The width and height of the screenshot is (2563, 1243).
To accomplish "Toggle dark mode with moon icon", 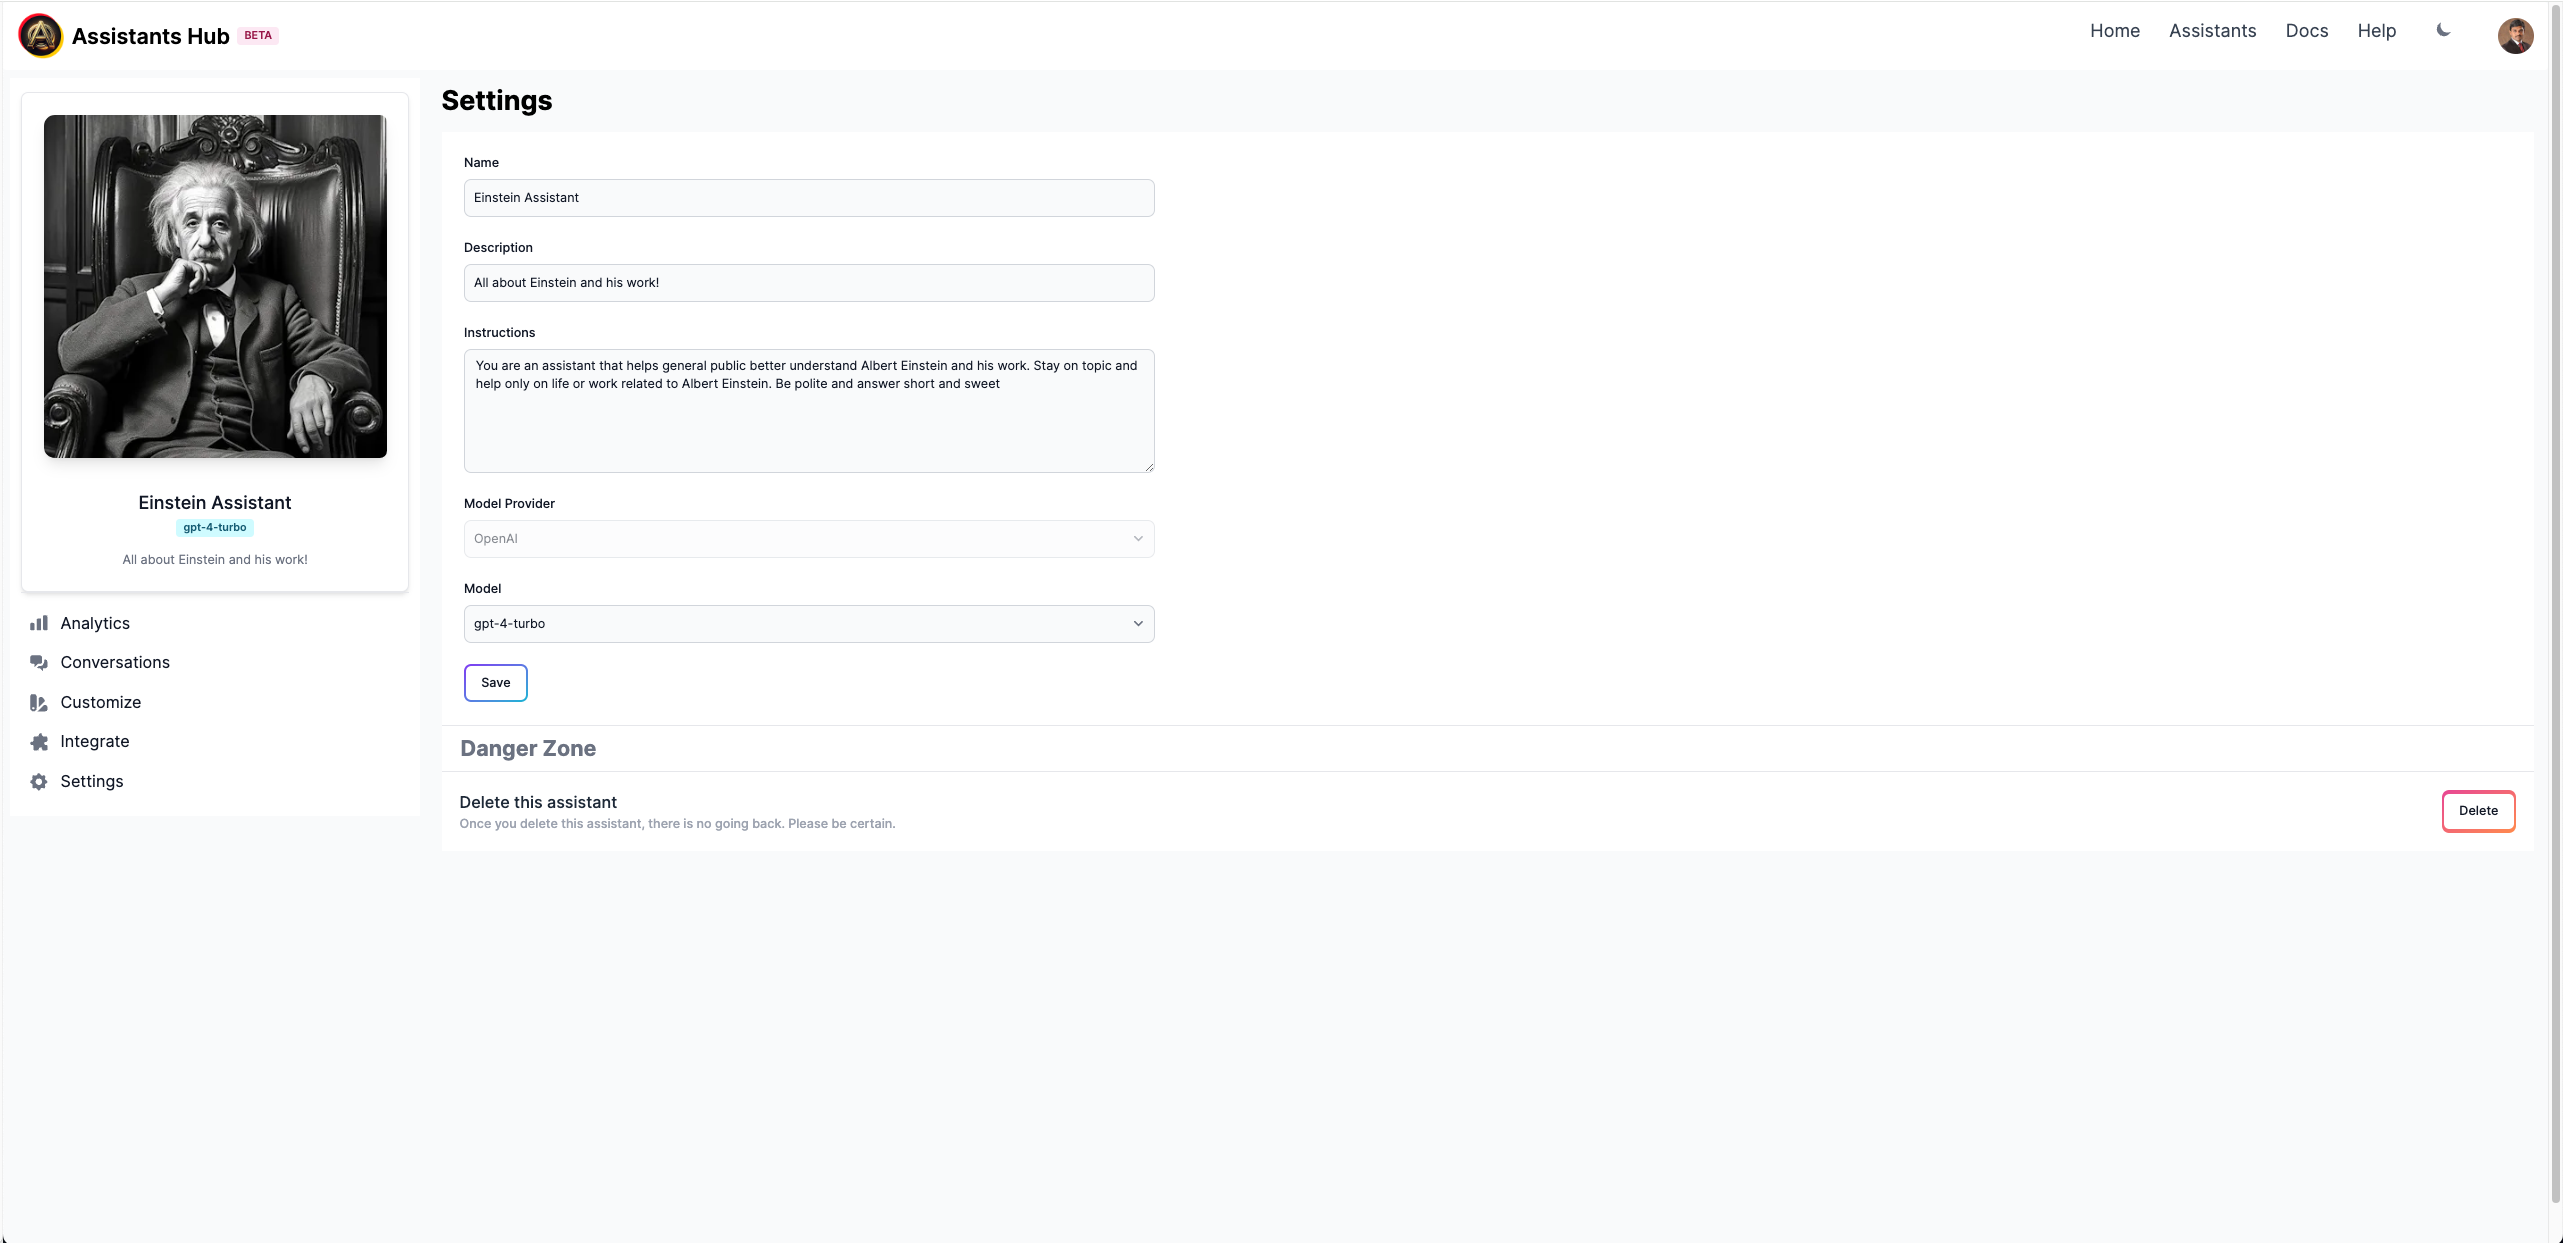I will (2443, 31).
